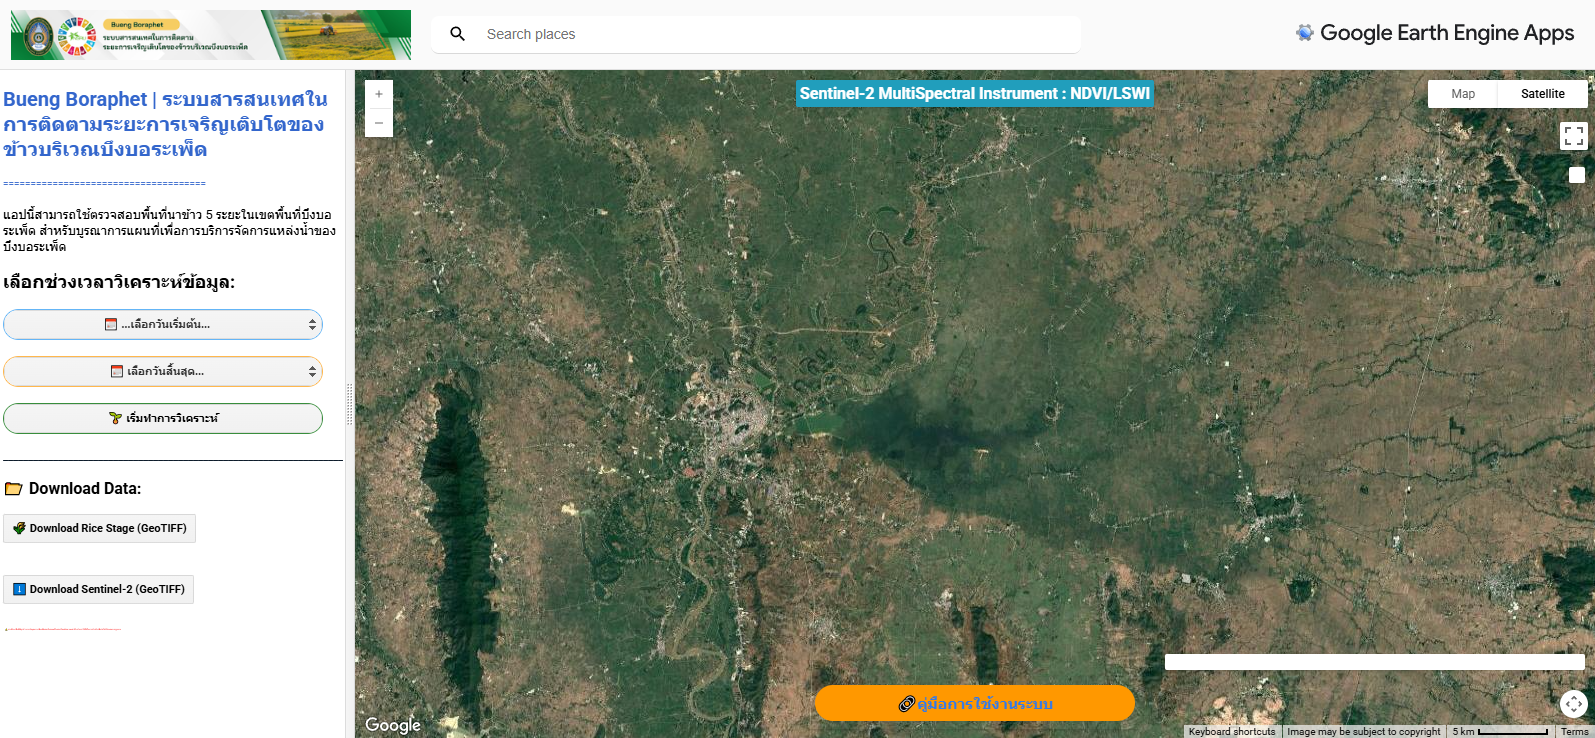Open the end date dropdown
The width and height of the screenshot is (1595, 738).
163,371
